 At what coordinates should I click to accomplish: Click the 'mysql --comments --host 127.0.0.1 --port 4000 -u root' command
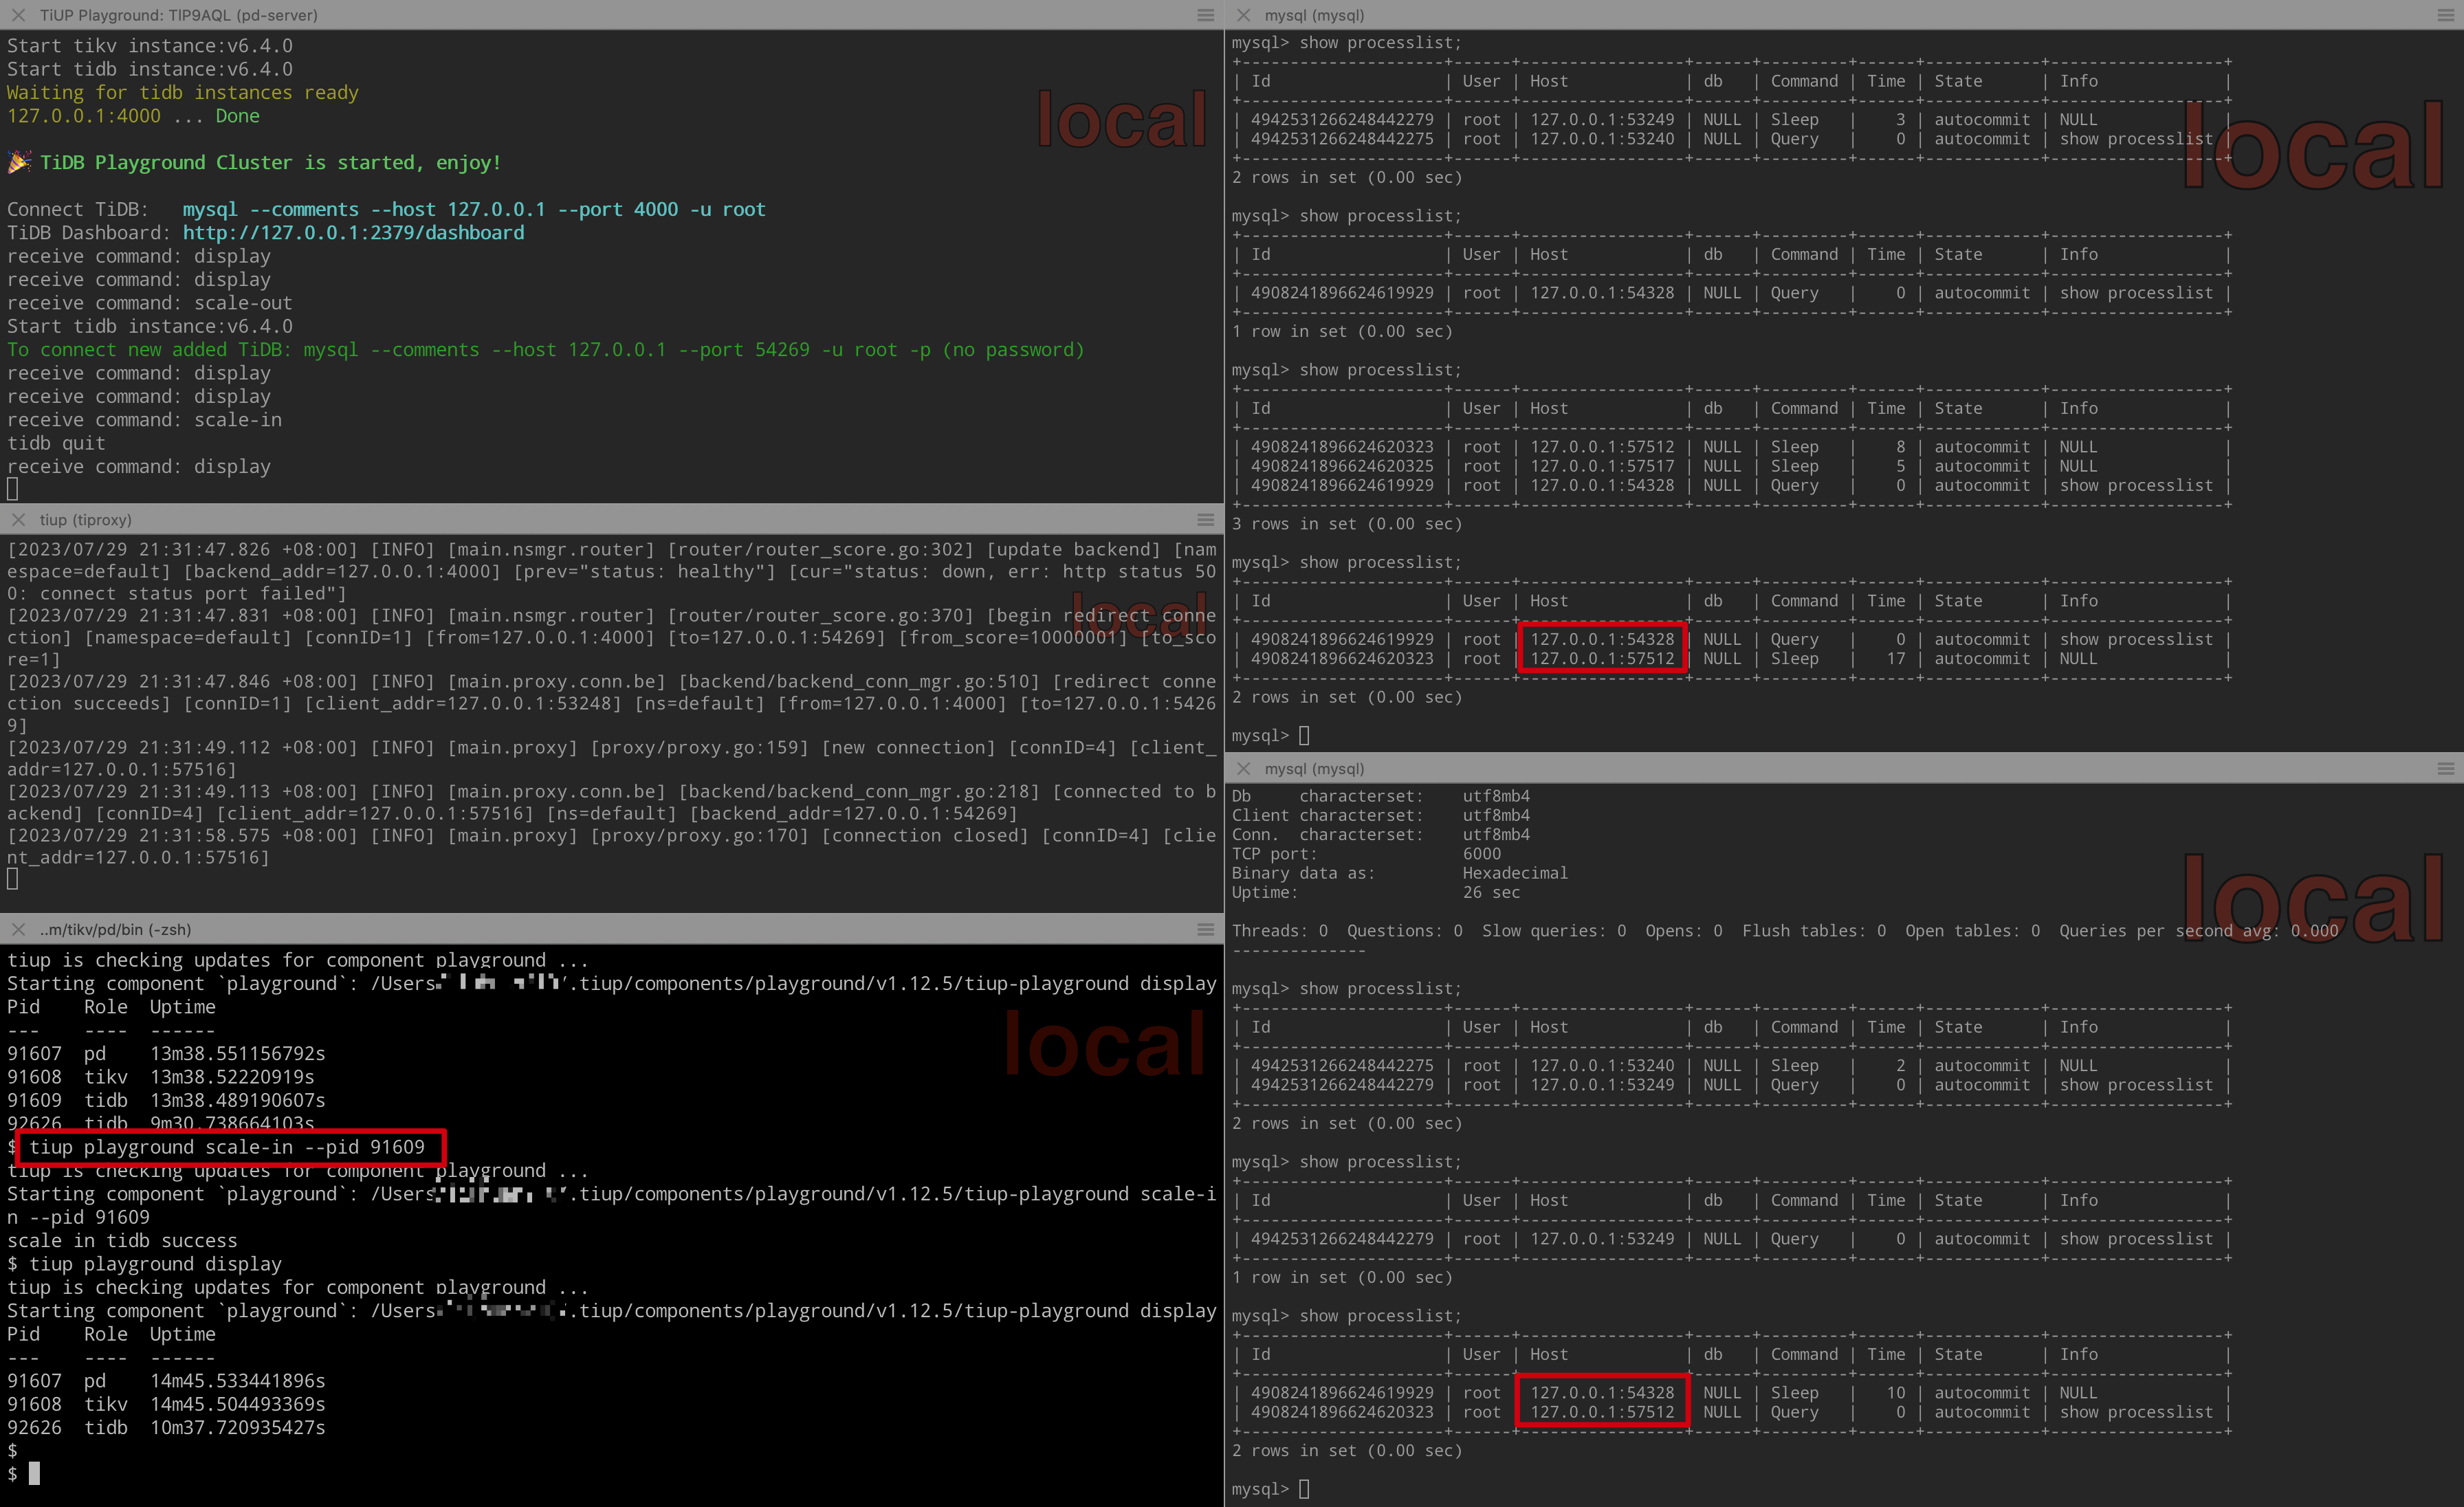(x=474, y=209)
